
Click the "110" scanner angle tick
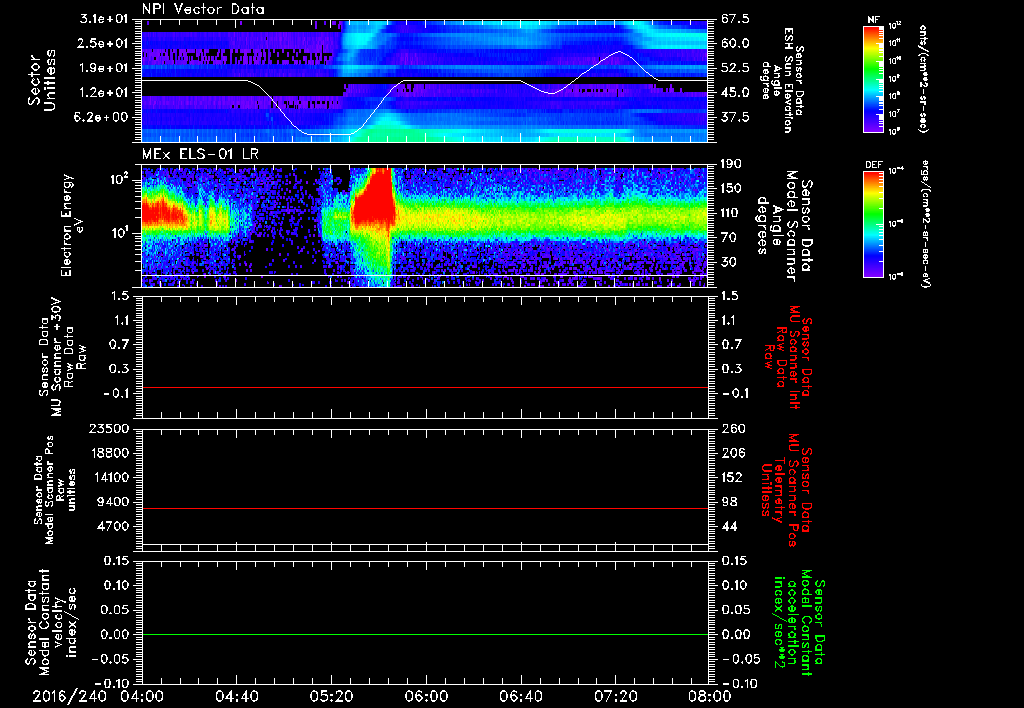732,213
